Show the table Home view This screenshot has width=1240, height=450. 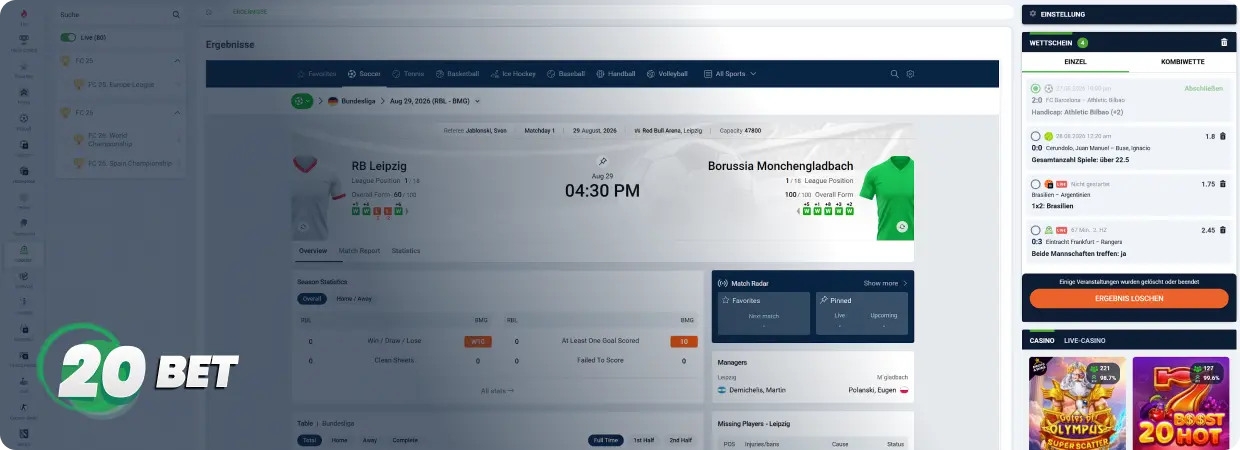(339, 440)
